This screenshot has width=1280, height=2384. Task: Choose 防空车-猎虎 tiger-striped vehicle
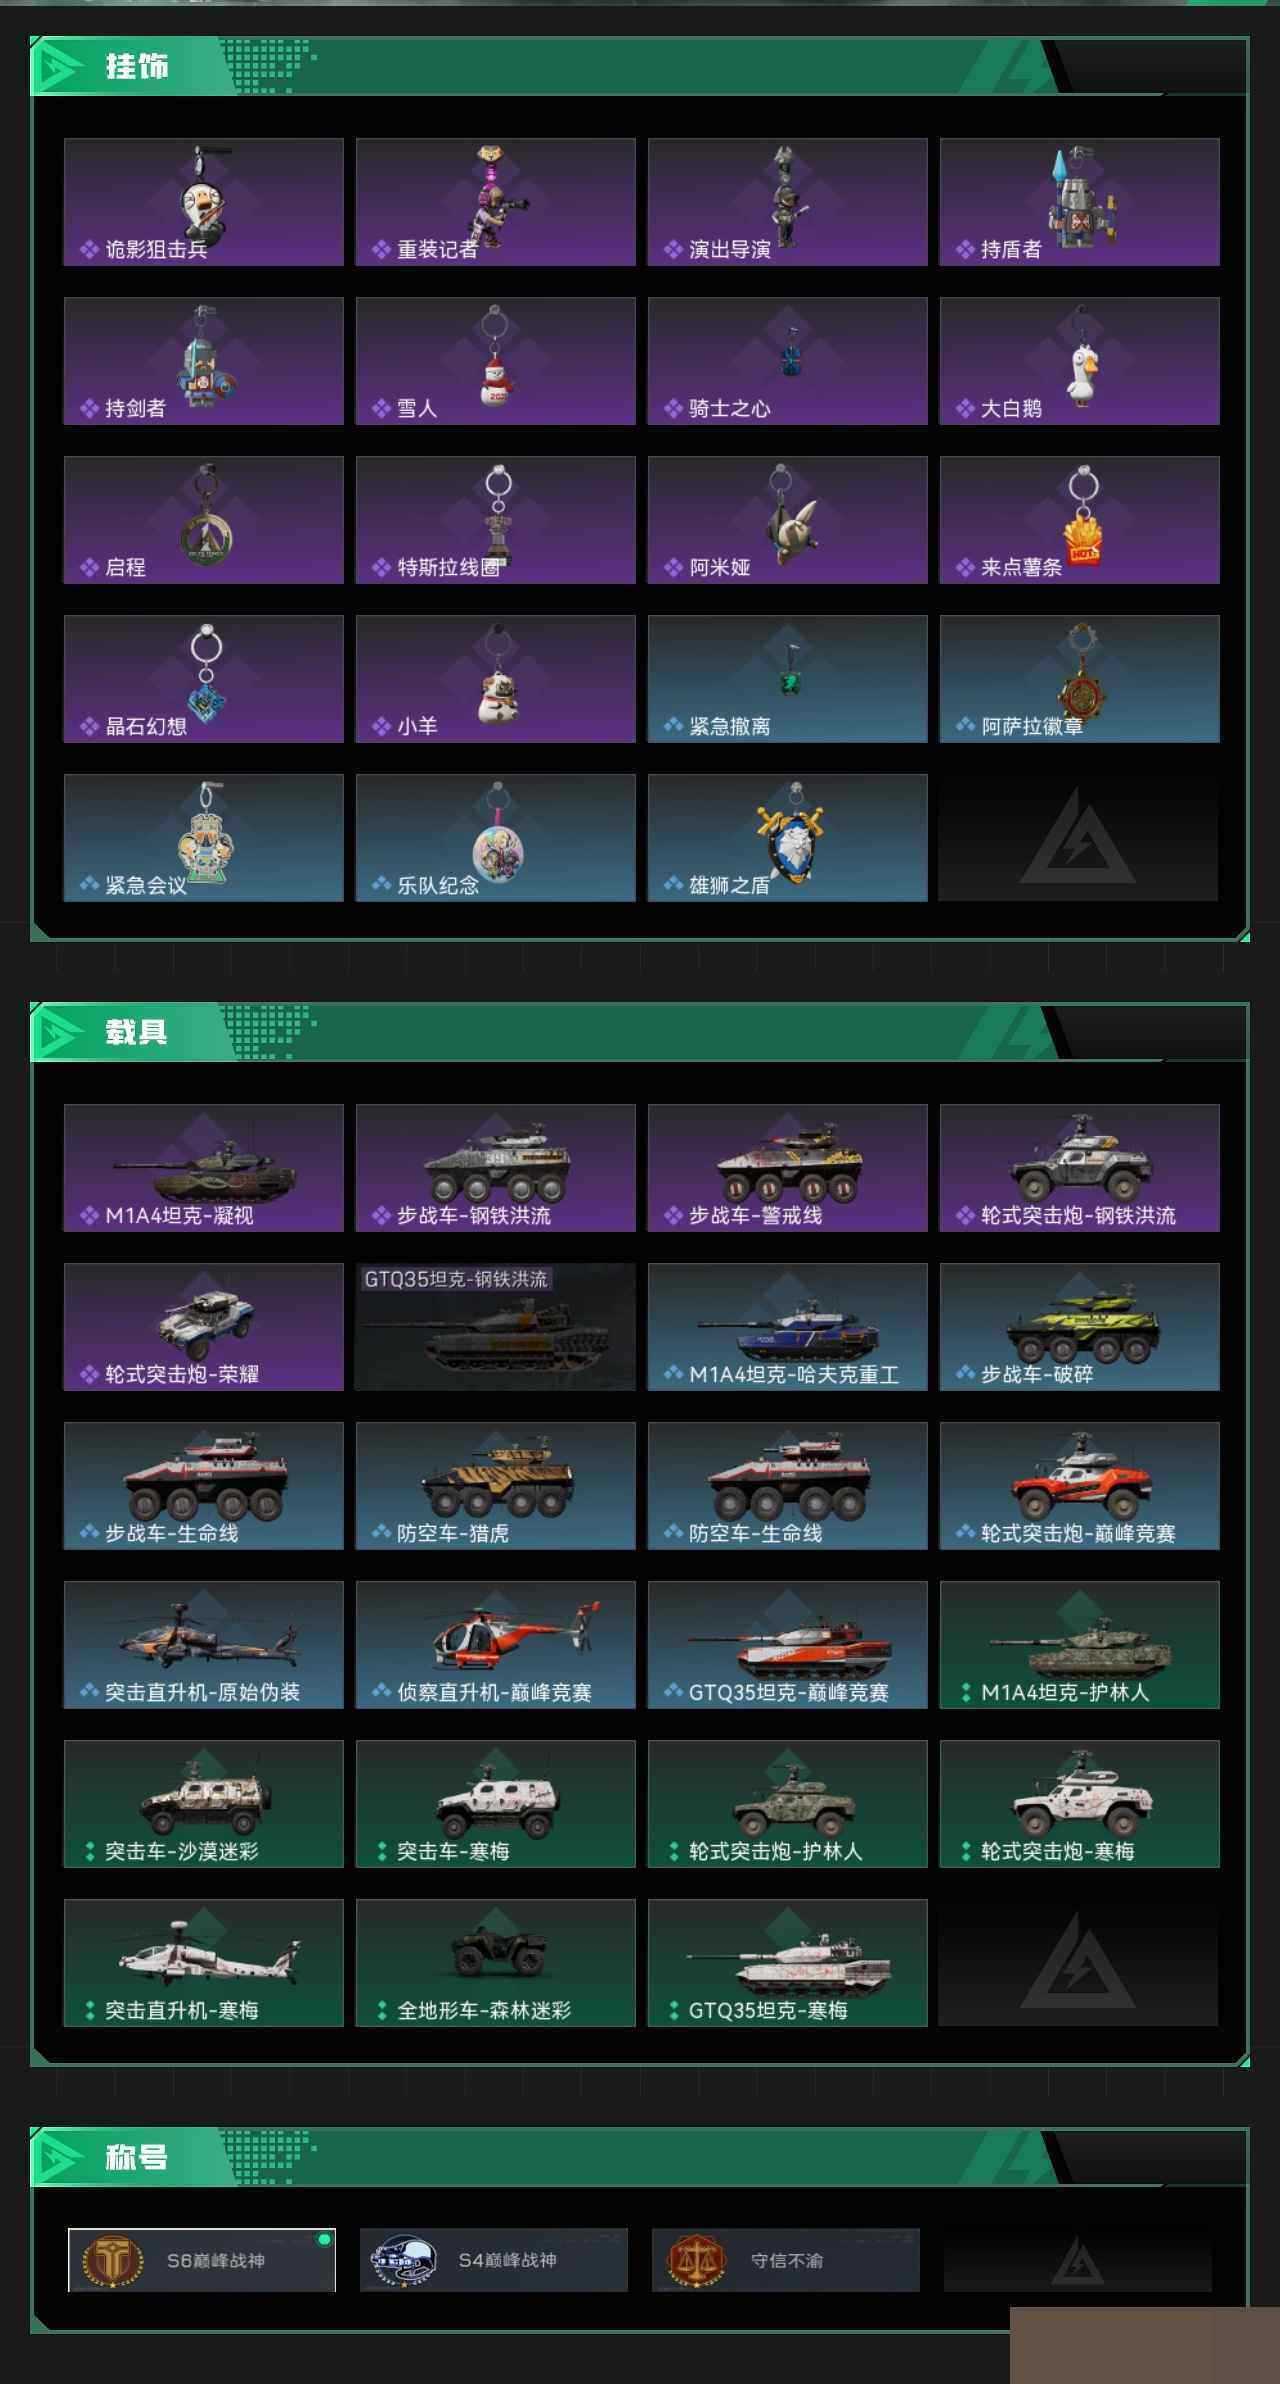(496, 1486)
